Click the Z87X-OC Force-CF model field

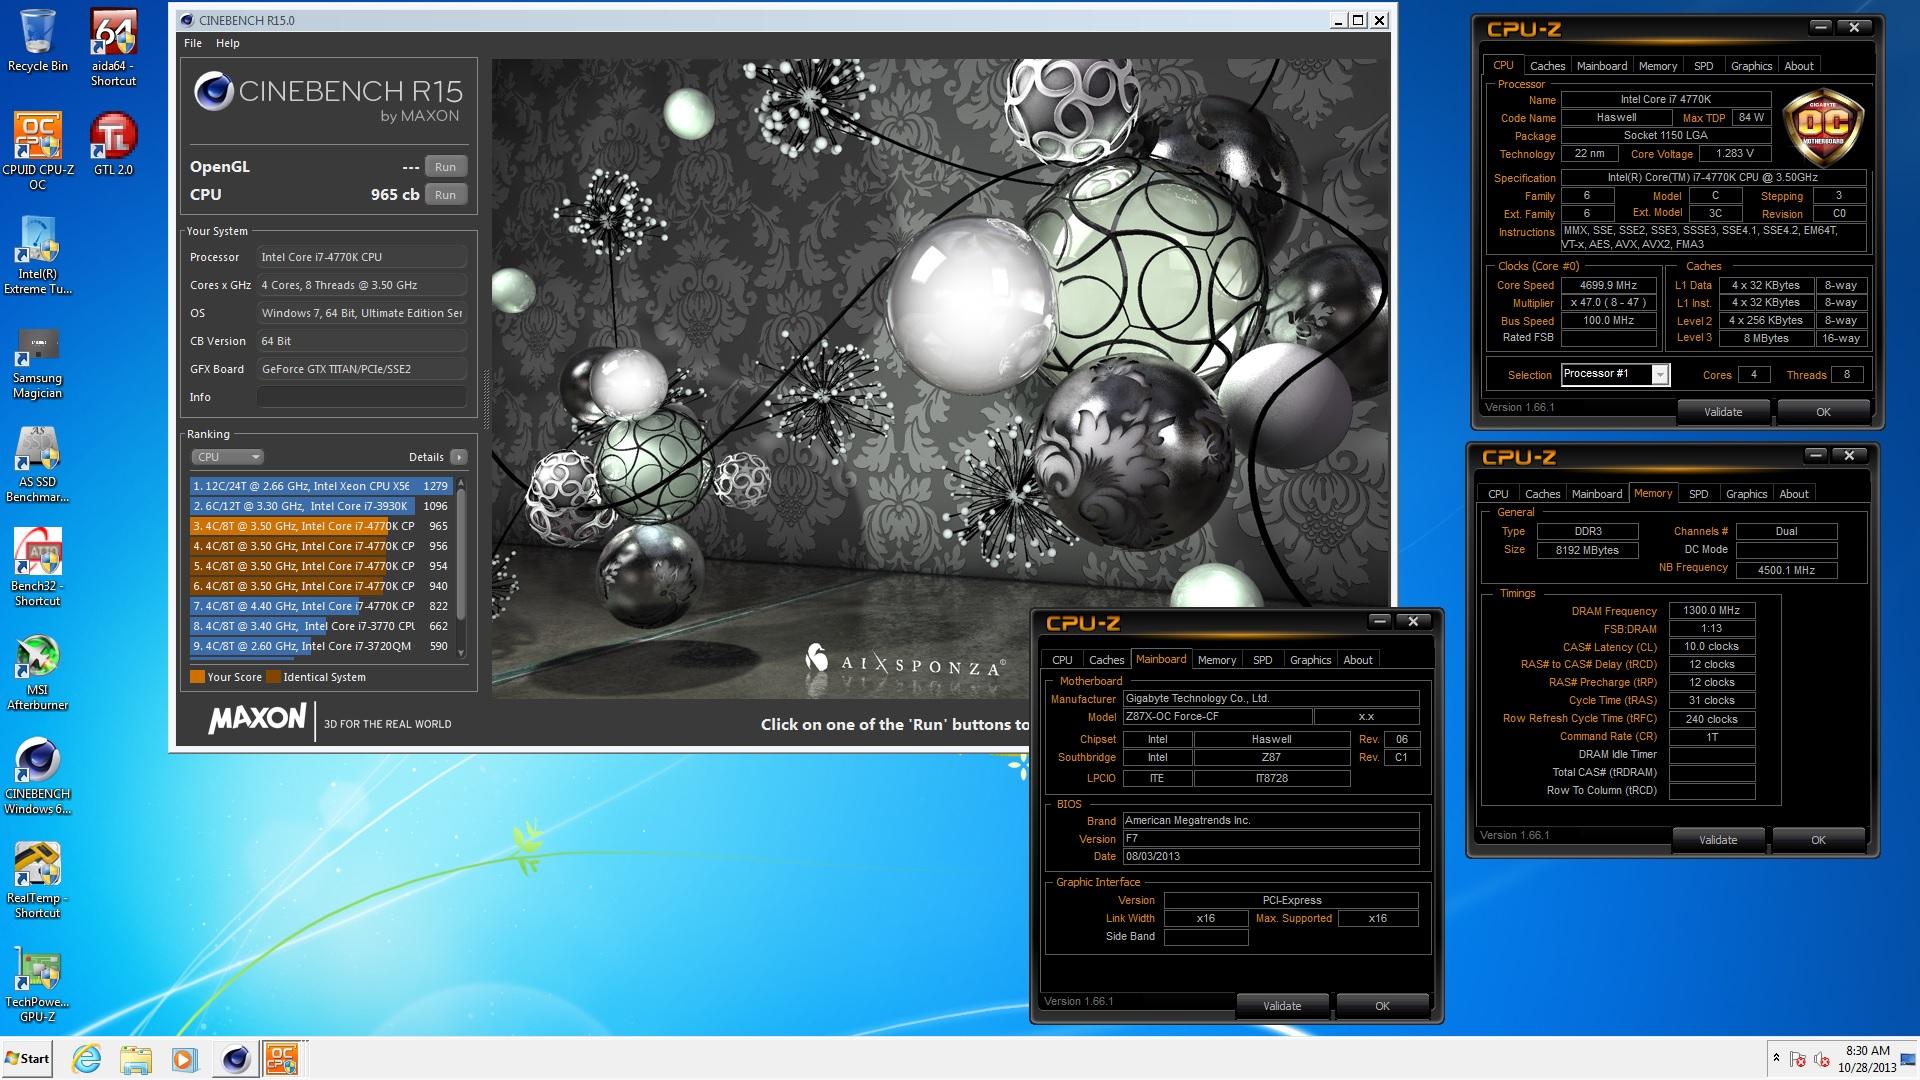click(1217, 717)
